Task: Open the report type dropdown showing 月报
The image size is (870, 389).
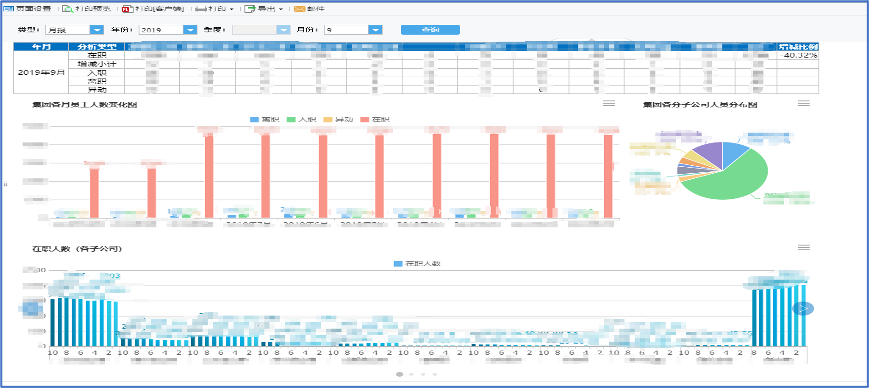Action: tap(97, 30)
